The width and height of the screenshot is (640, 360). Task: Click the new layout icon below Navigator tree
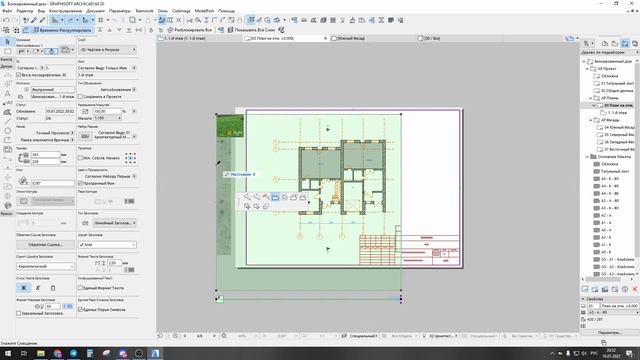tap(585, 289)
